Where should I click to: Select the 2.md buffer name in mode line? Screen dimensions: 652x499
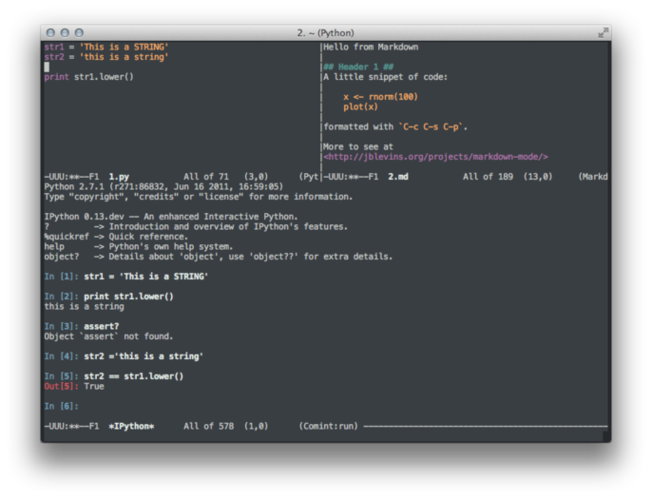[x=398, y=176]
